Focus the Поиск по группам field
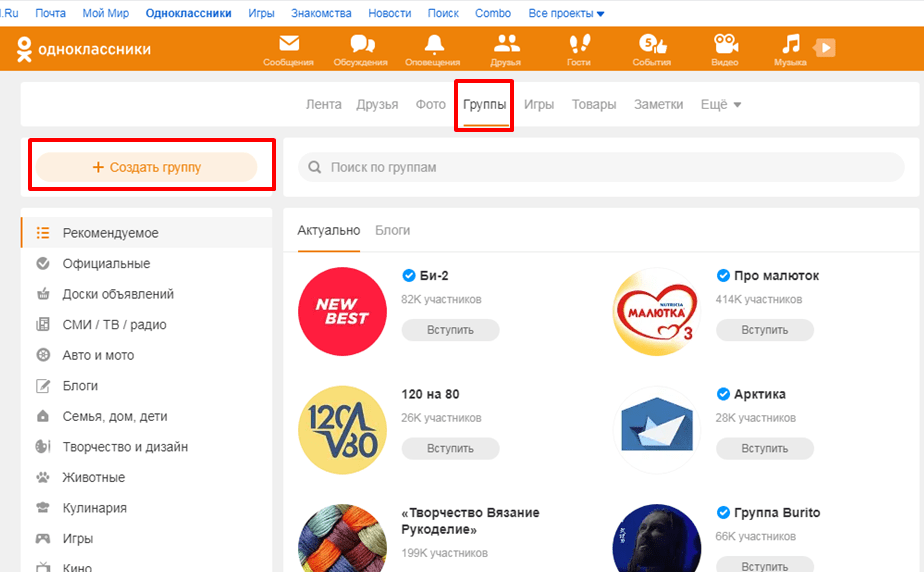This screenshot has height=572, width=924. (601, 167)
